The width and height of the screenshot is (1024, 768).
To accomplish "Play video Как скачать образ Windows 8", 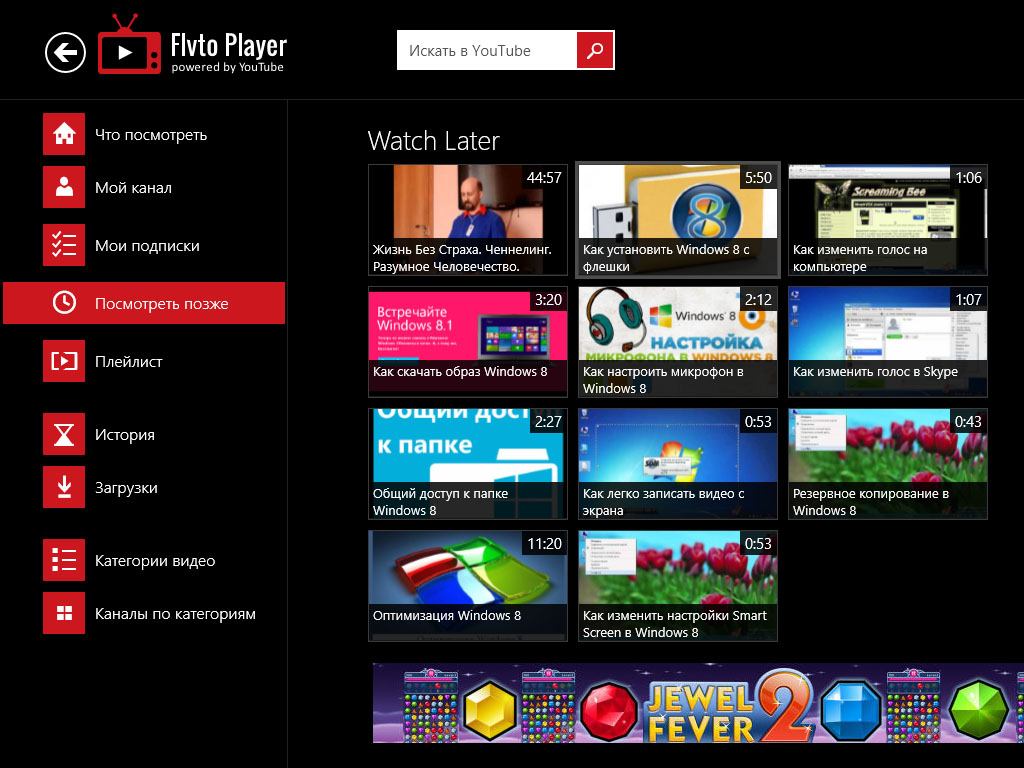I will click(468, 342).
